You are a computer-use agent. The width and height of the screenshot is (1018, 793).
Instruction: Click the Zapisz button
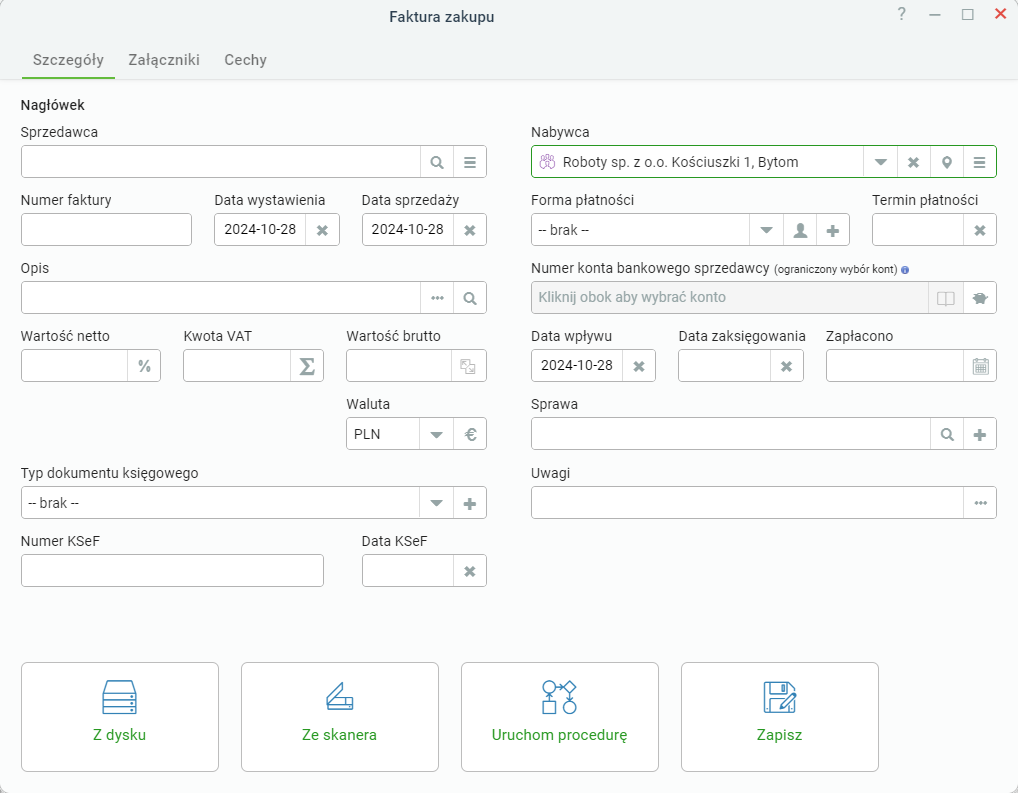point(780,716)
